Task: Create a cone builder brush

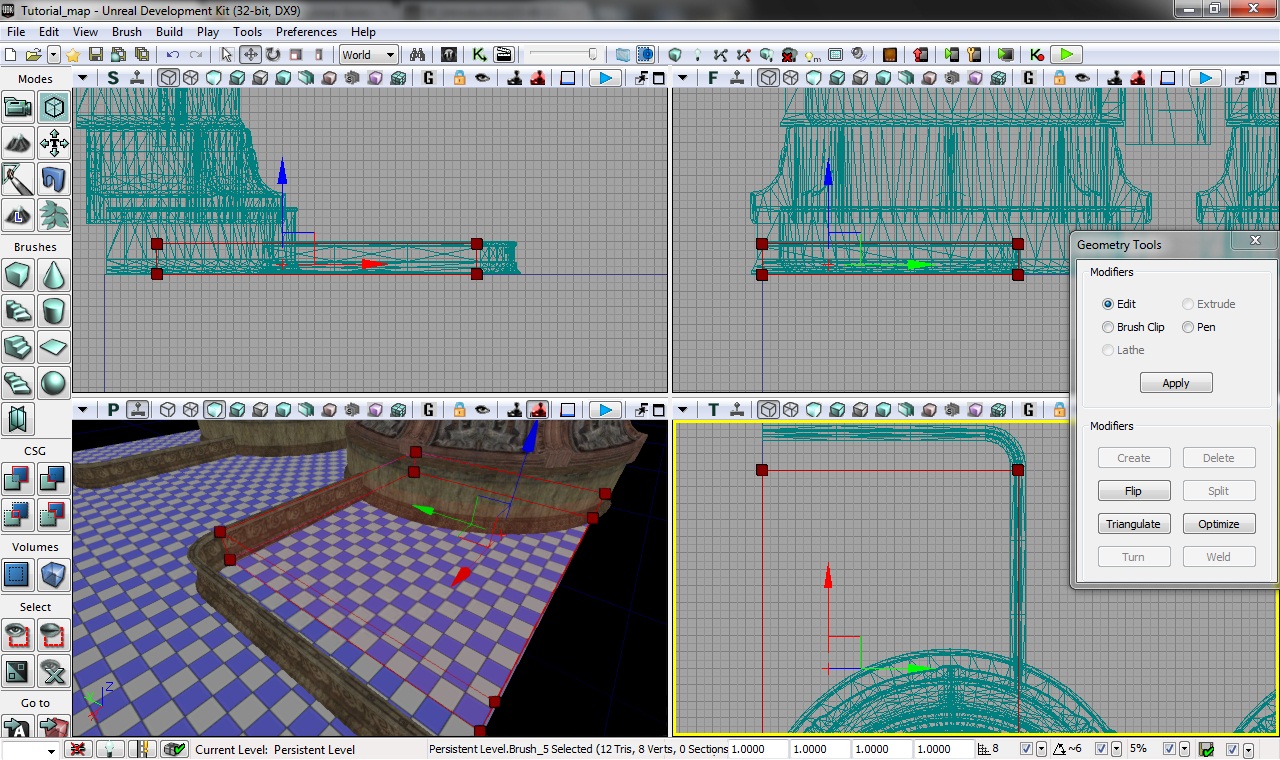Action: (54, 274)
